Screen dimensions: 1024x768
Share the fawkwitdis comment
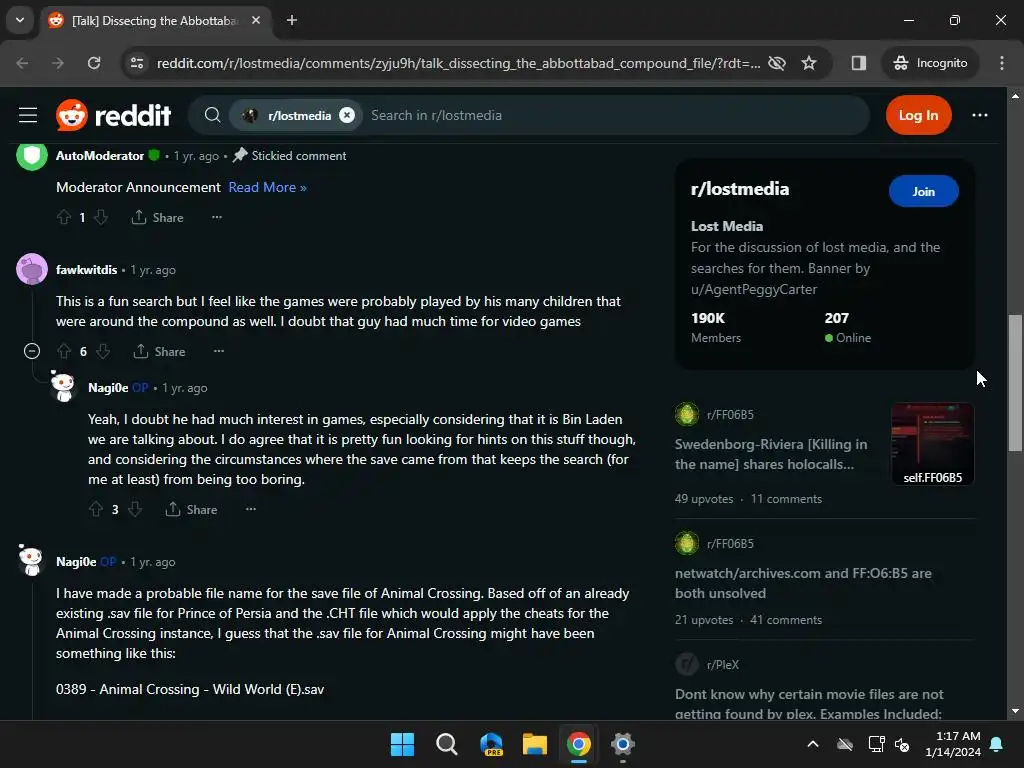click(x=159, y=351)
